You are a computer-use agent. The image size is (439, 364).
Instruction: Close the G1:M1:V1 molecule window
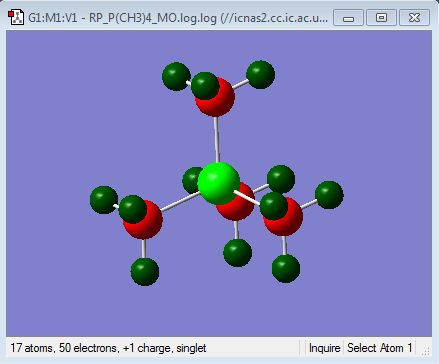click(414, 17)
